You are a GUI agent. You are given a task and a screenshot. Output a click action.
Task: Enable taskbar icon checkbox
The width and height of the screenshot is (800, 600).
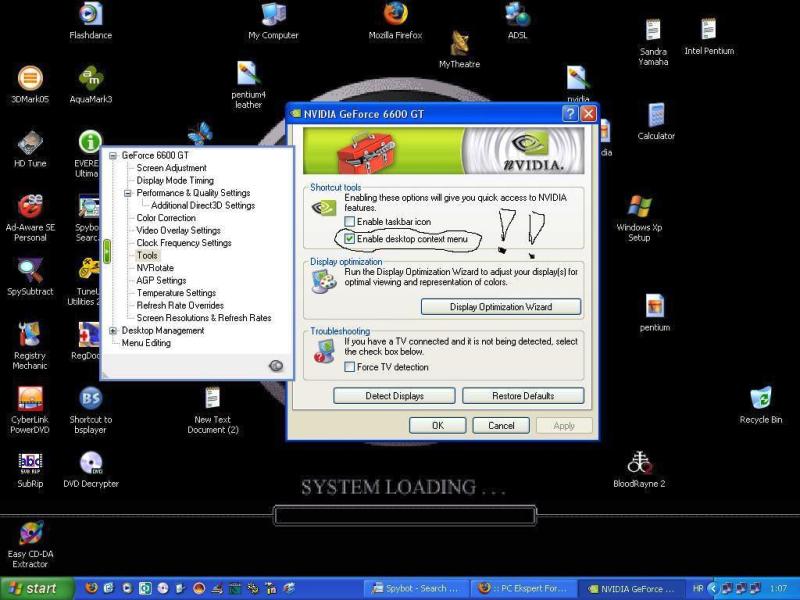(x=349, y=221)
